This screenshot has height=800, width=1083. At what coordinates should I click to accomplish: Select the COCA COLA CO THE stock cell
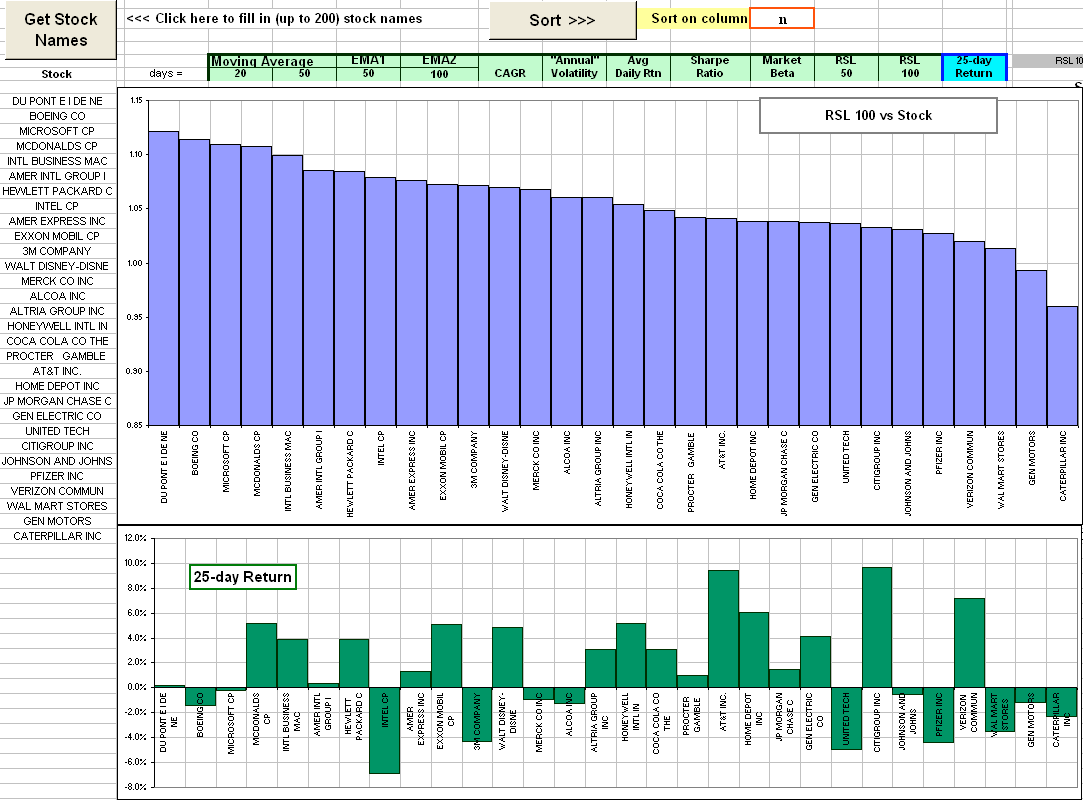57,341
